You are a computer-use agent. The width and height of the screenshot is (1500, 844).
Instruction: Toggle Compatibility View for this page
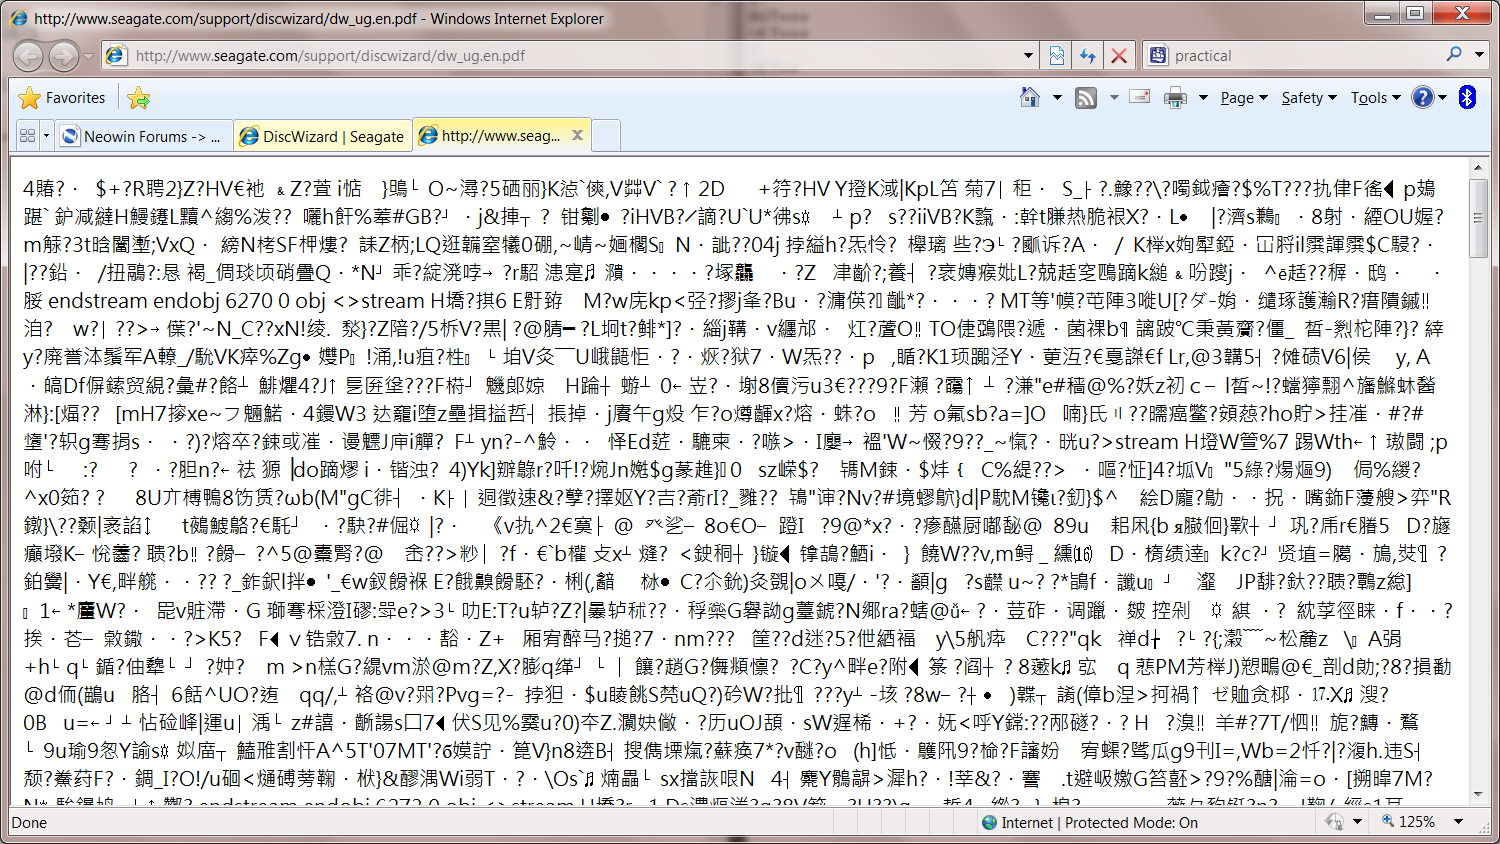[x=1057, y=56]
